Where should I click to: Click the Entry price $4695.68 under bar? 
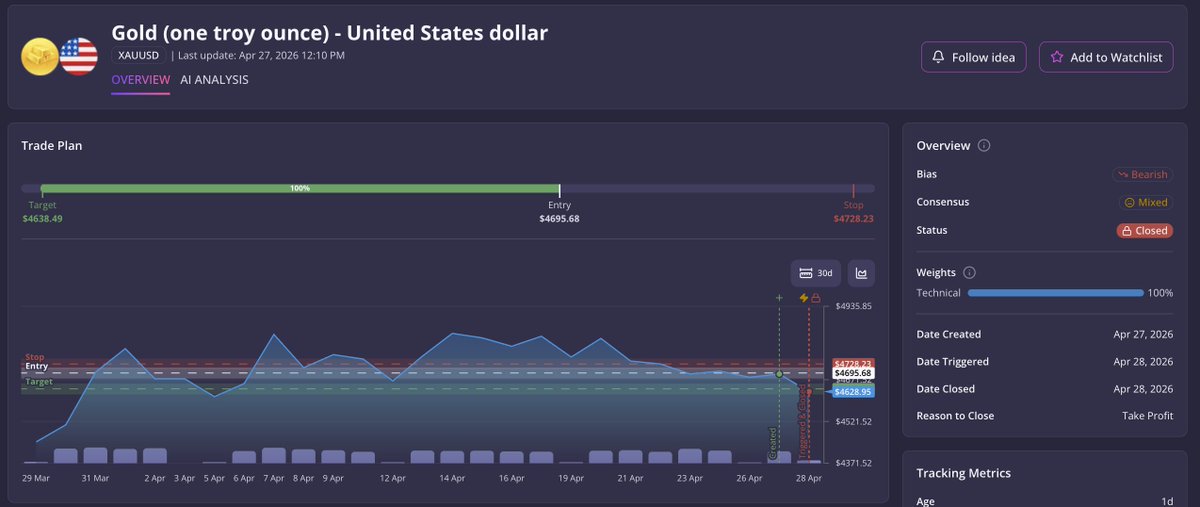(560, 218)
